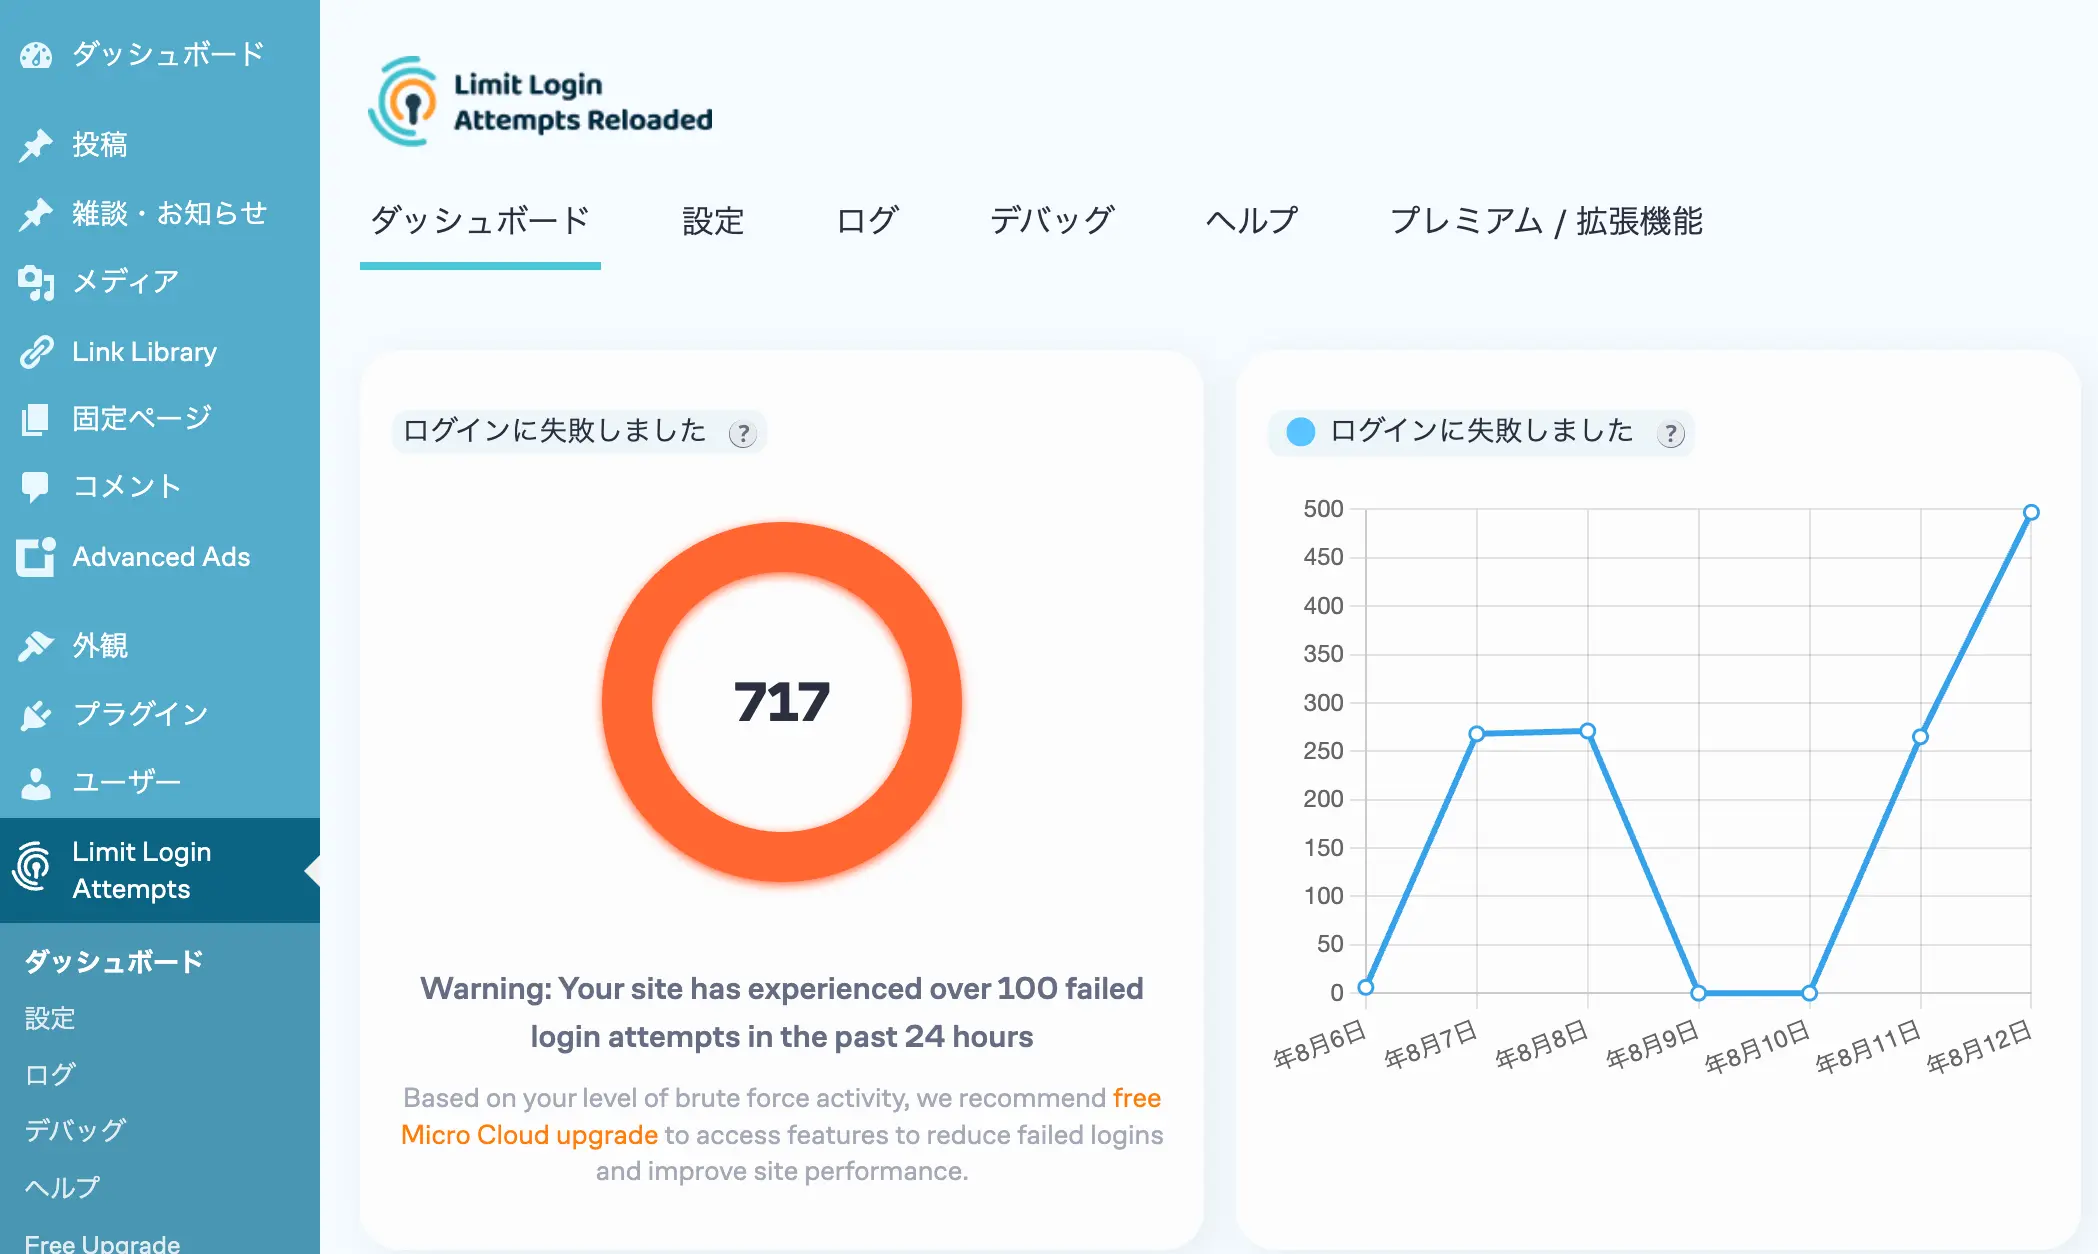Click the メディア media icon
Image resolution: width=2098 pixels, height=1254 pixels.
(x=36, y=283)
